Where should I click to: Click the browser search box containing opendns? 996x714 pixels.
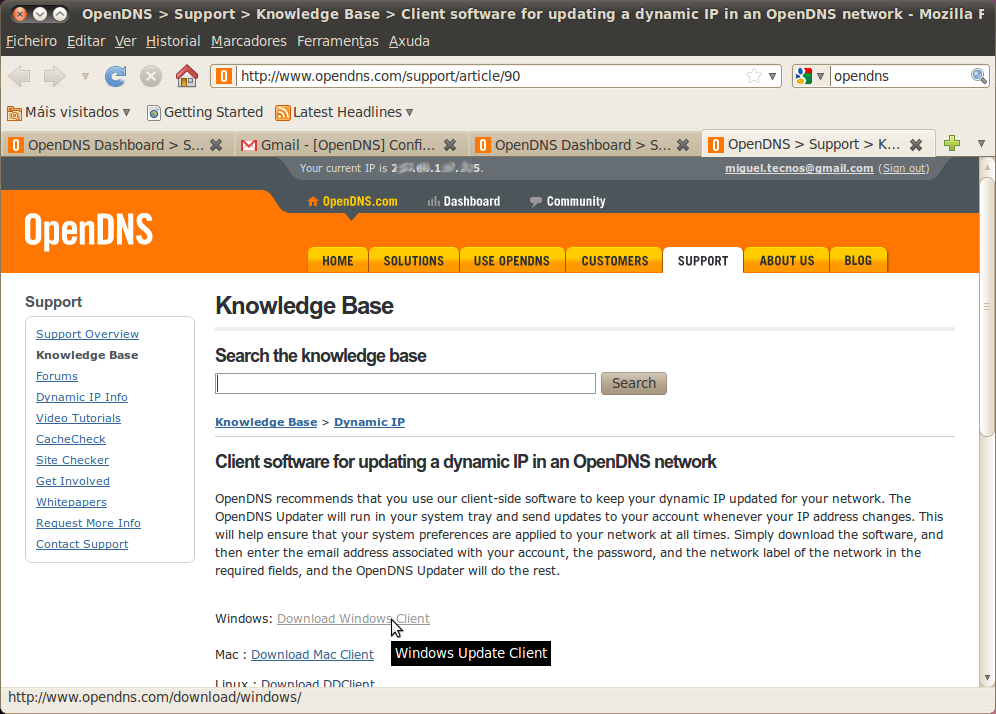[899, 76]
